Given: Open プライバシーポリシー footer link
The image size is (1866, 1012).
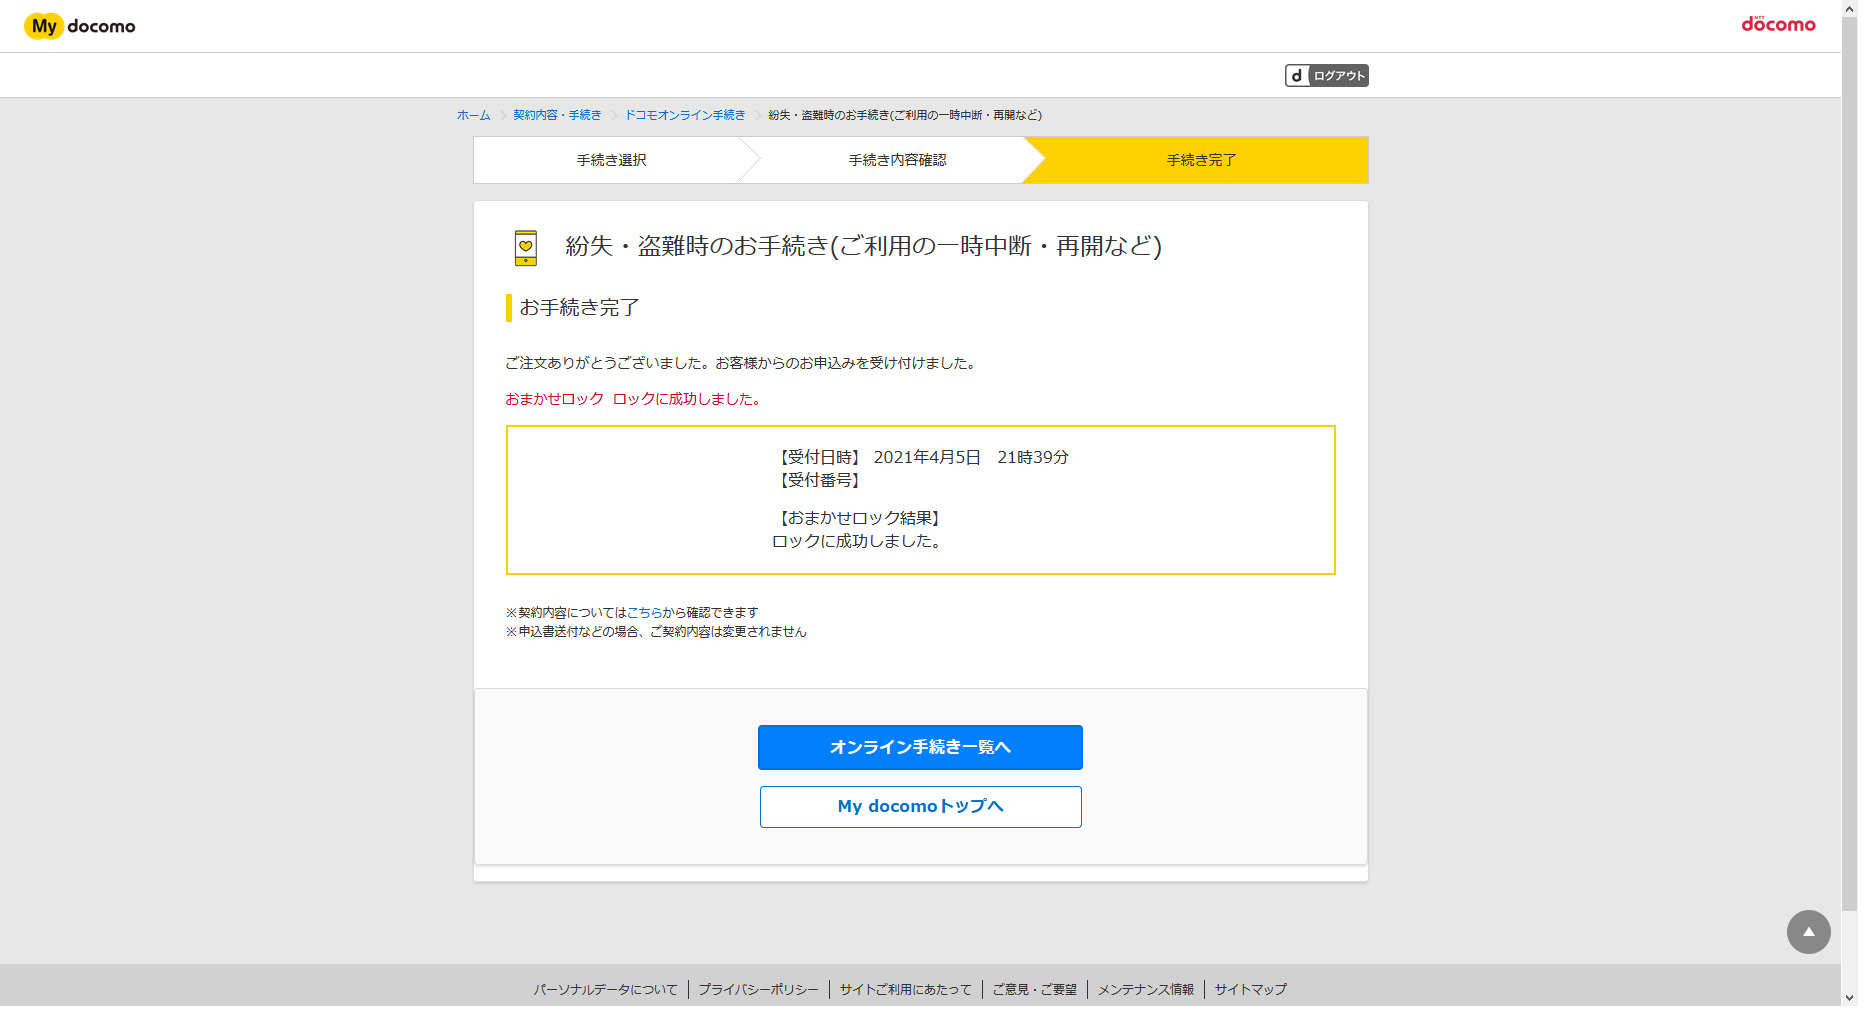Looking at the screenshot, I should [758, 990].
